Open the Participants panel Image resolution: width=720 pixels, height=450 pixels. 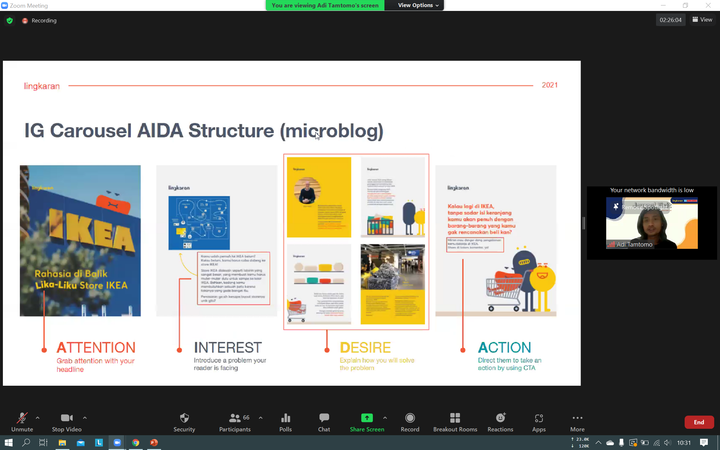[x=235, y=422]
